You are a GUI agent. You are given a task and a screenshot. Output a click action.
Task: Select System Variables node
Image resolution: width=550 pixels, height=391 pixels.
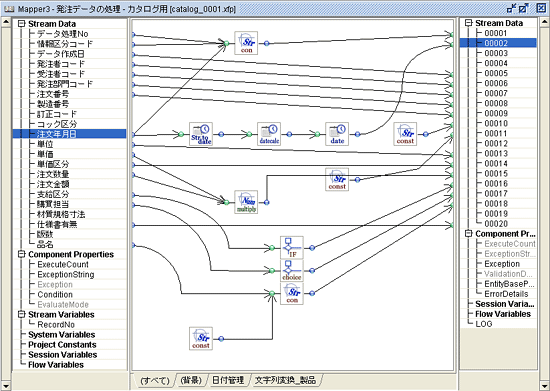point(61,335)
